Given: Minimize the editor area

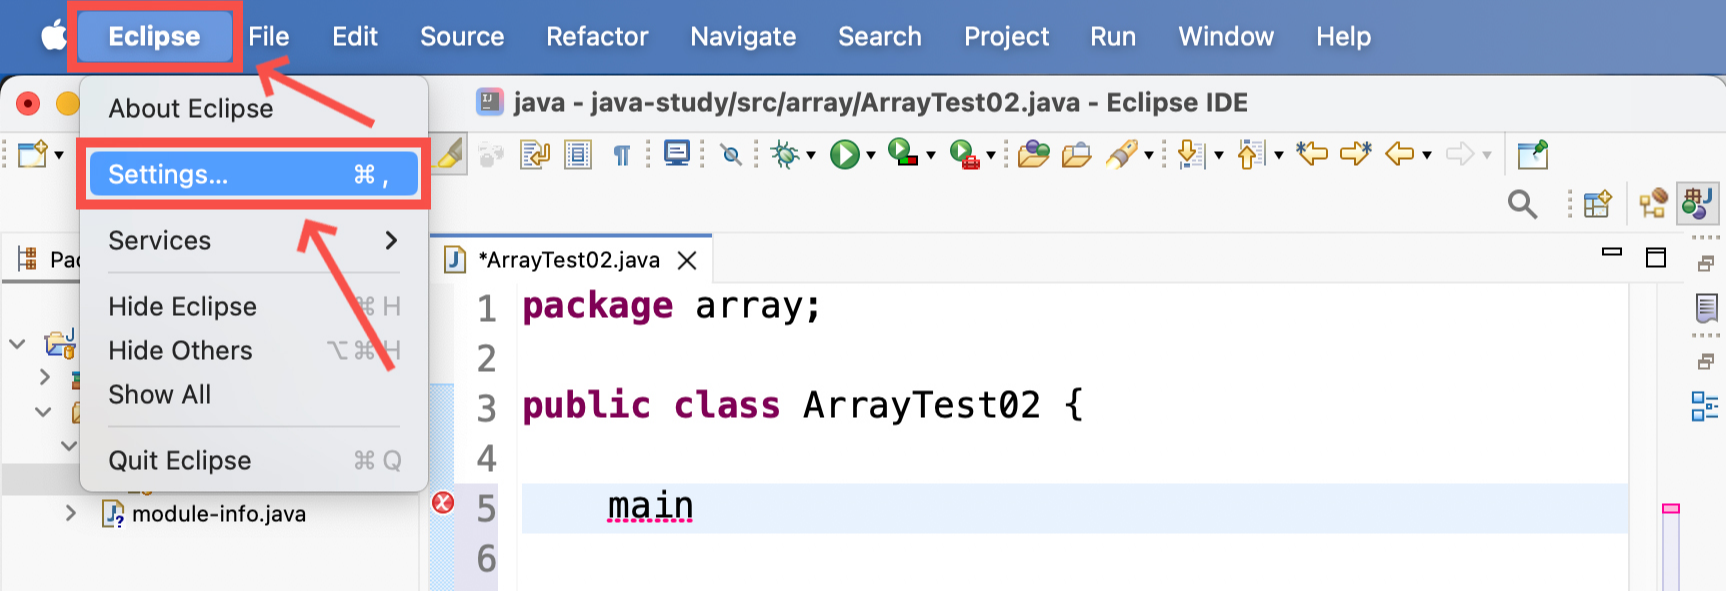Looking at the screenshot, I should pyautogui.click(x=1612, y=254).
